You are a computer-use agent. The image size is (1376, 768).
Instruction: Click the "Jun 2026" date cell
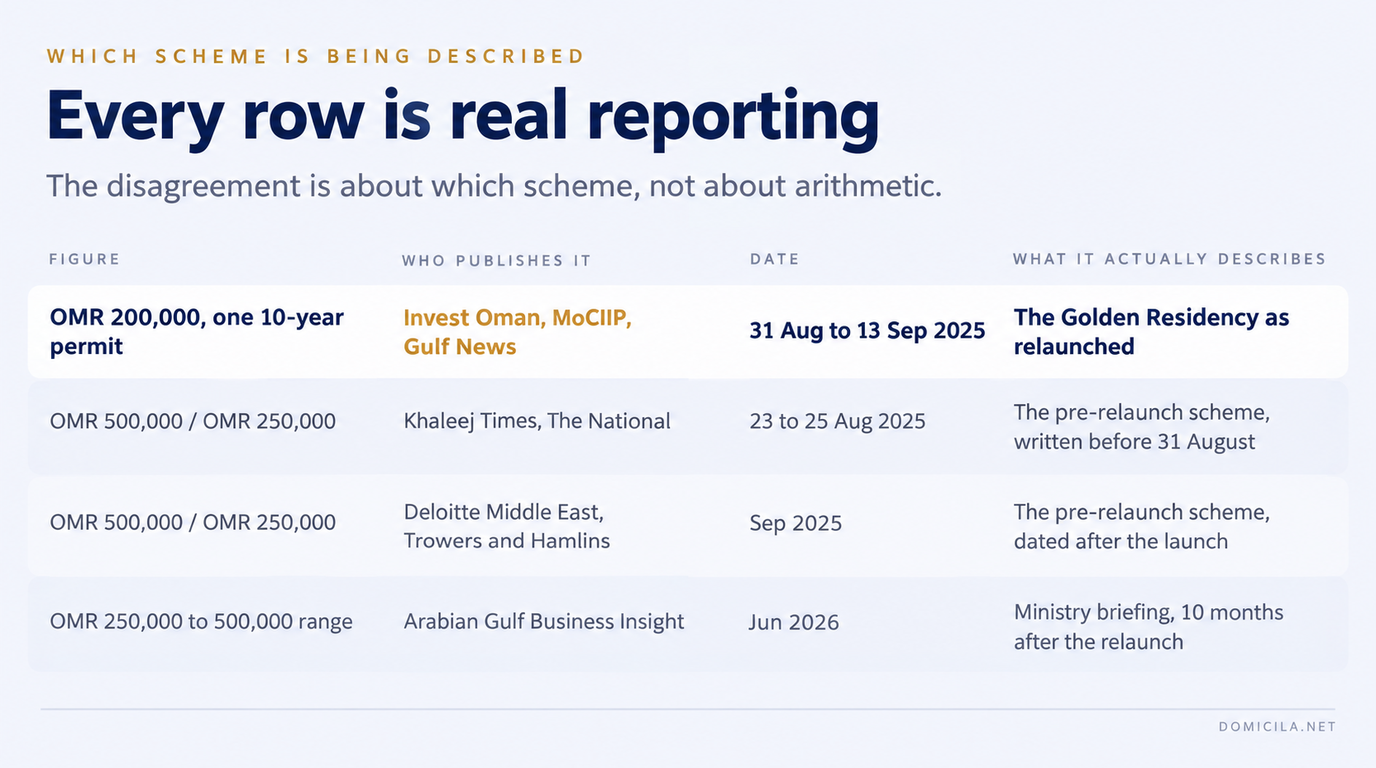tap(794, 622)
